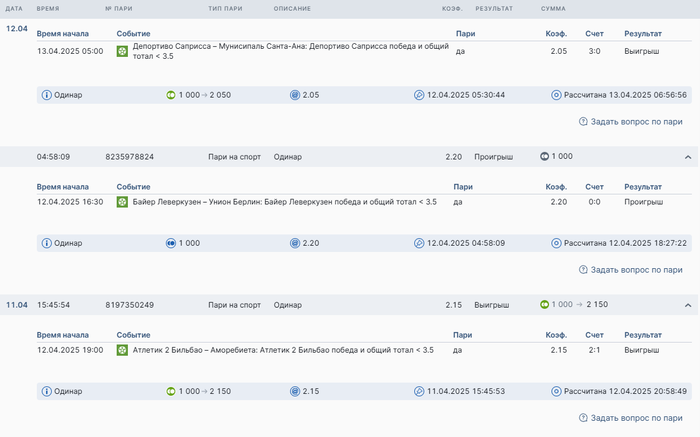Collapse bet 8235978824 details with chevron
The width and height of the screenshot is (700, 437).
pyautogui.click(x=688, y=157)
